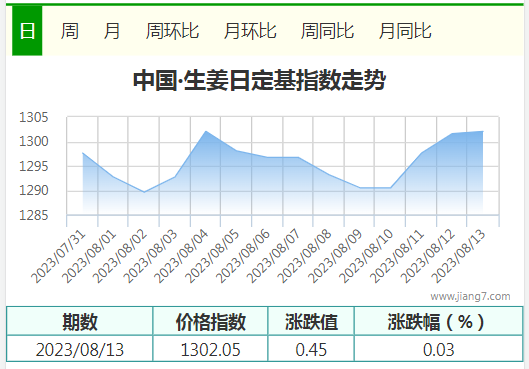
Task: Click the 2023/08/10 data point on chart
Action: [390, 188]
